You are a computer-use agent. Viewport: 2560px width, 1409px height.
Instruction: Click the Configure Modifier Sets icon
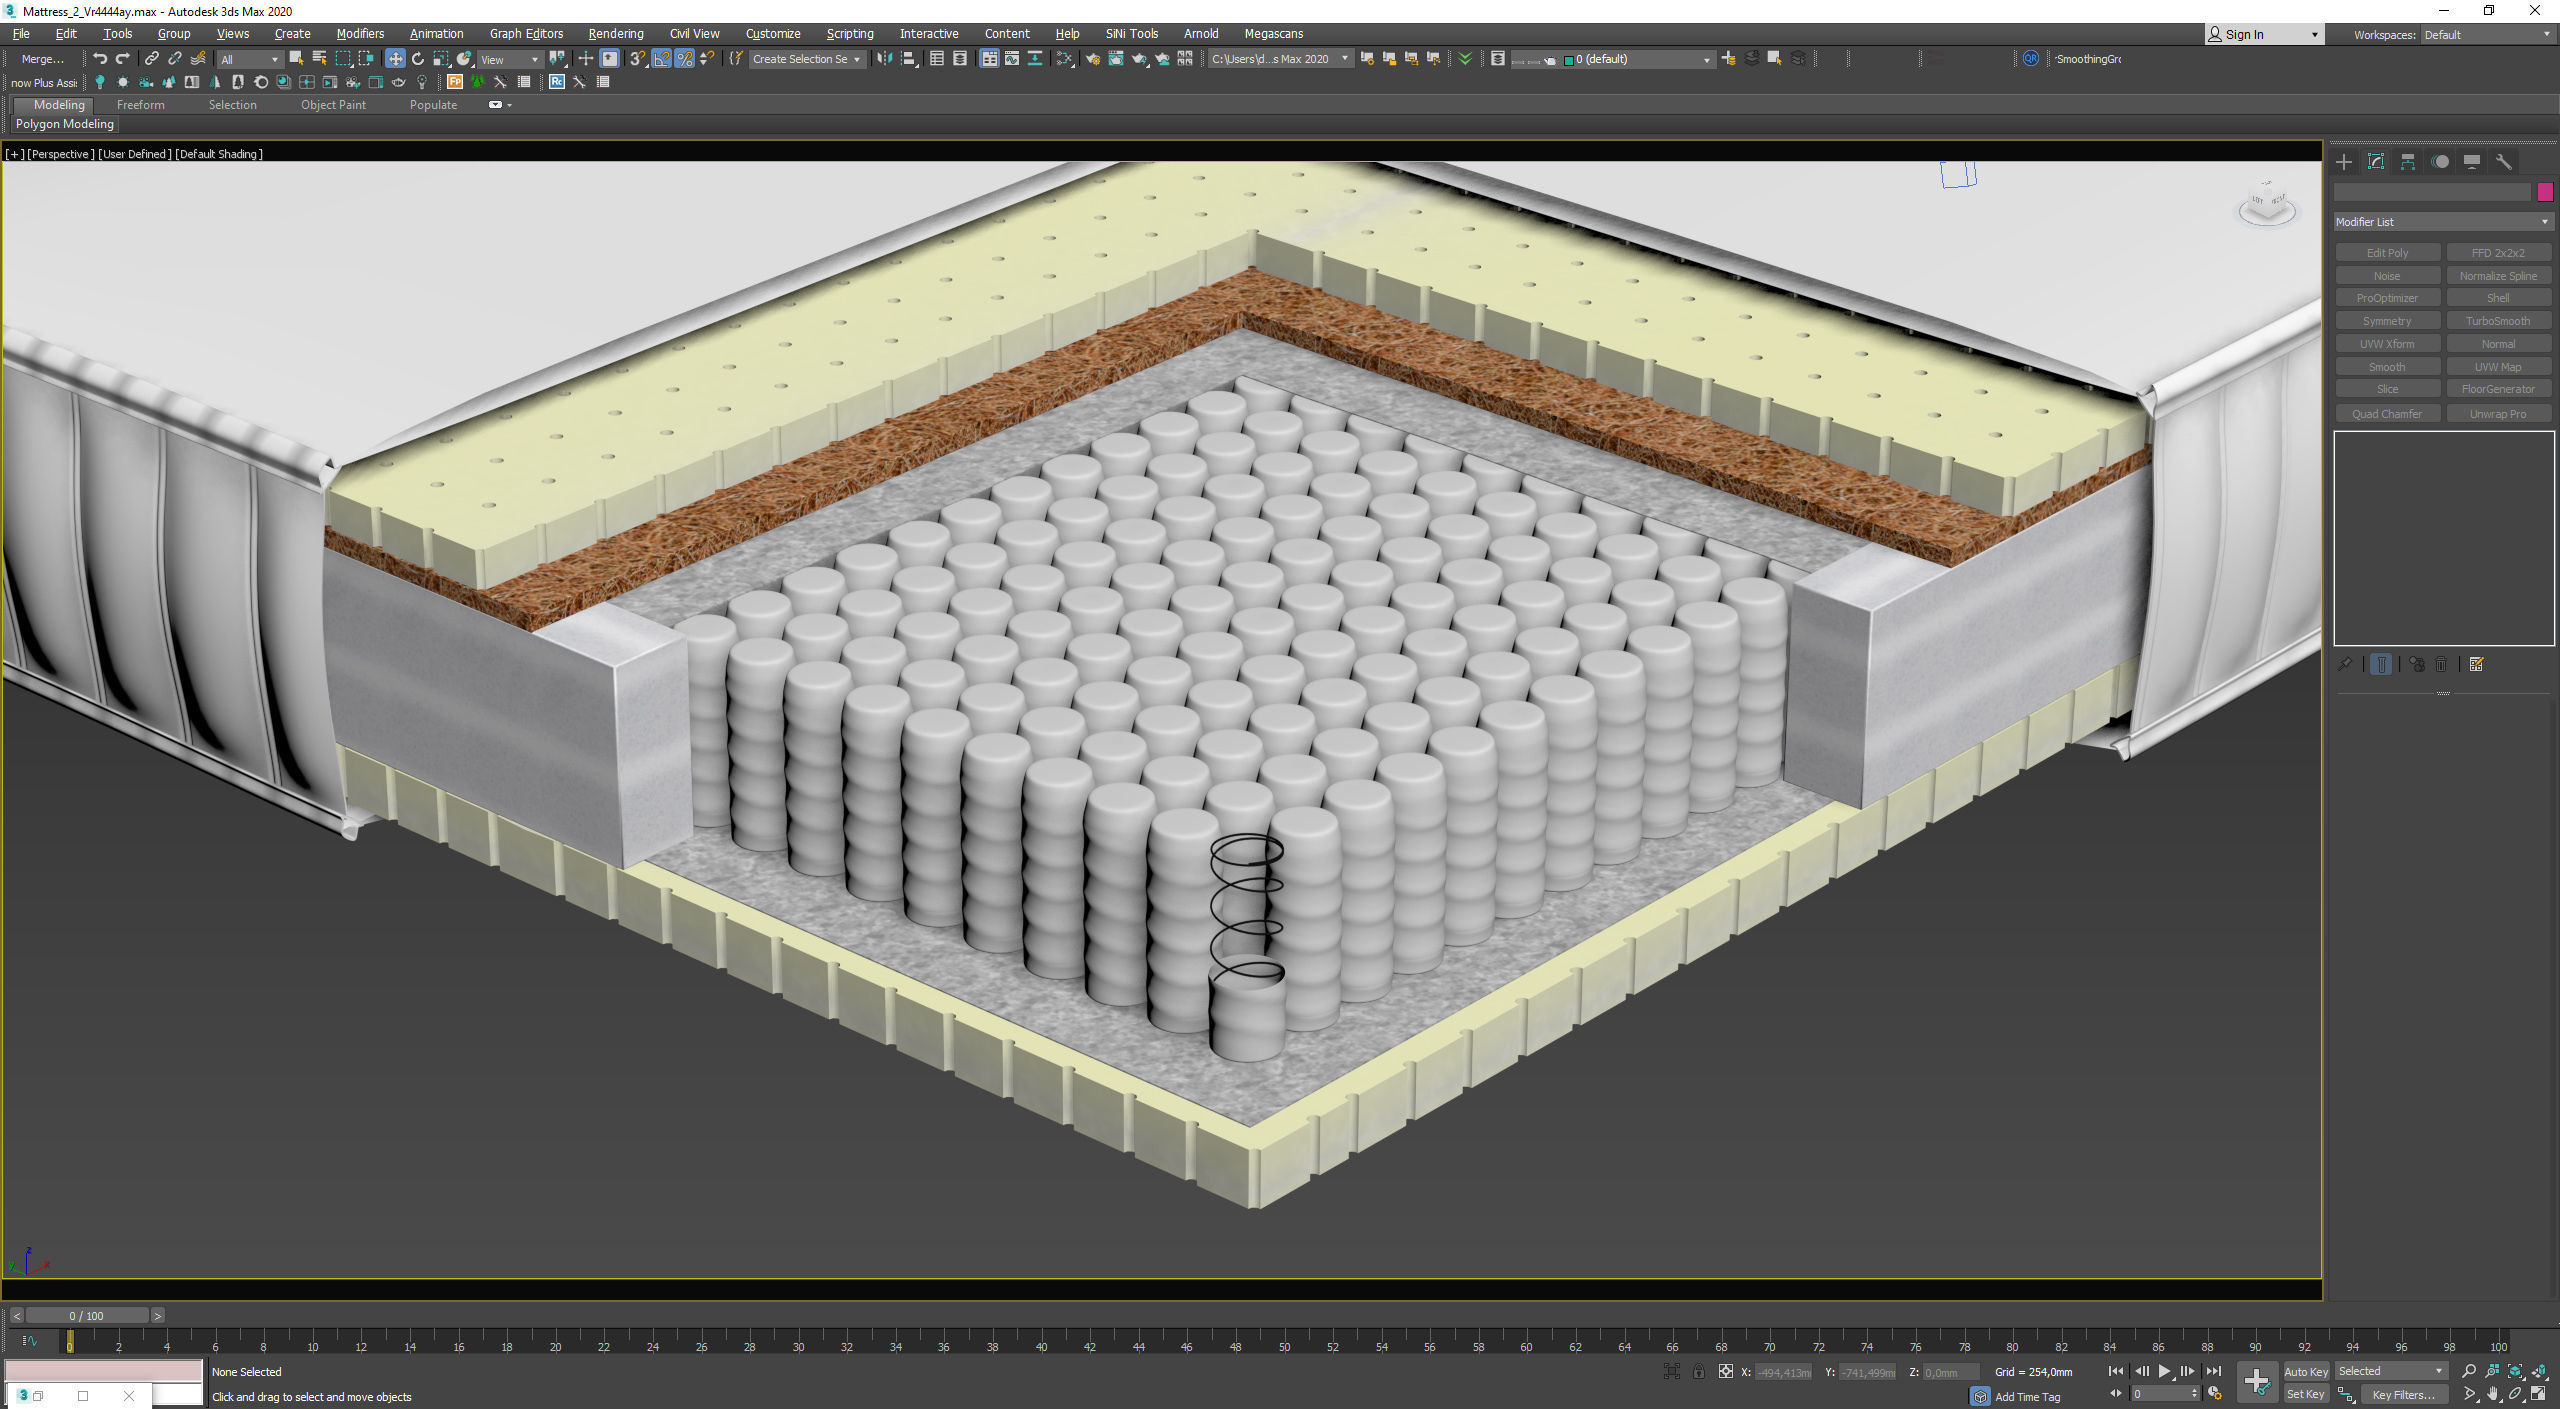point(2476,665)
